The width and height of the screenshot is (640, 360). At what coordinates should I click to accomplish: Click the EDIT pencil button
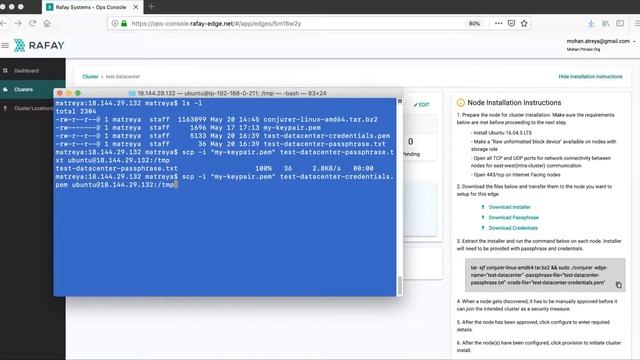click(x=422, y=105)
